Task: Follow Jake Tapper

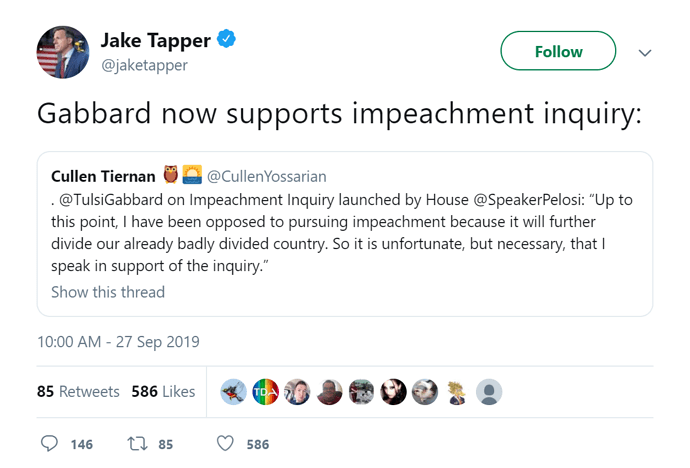Action: pyautogui.click(x=558, y=51)
